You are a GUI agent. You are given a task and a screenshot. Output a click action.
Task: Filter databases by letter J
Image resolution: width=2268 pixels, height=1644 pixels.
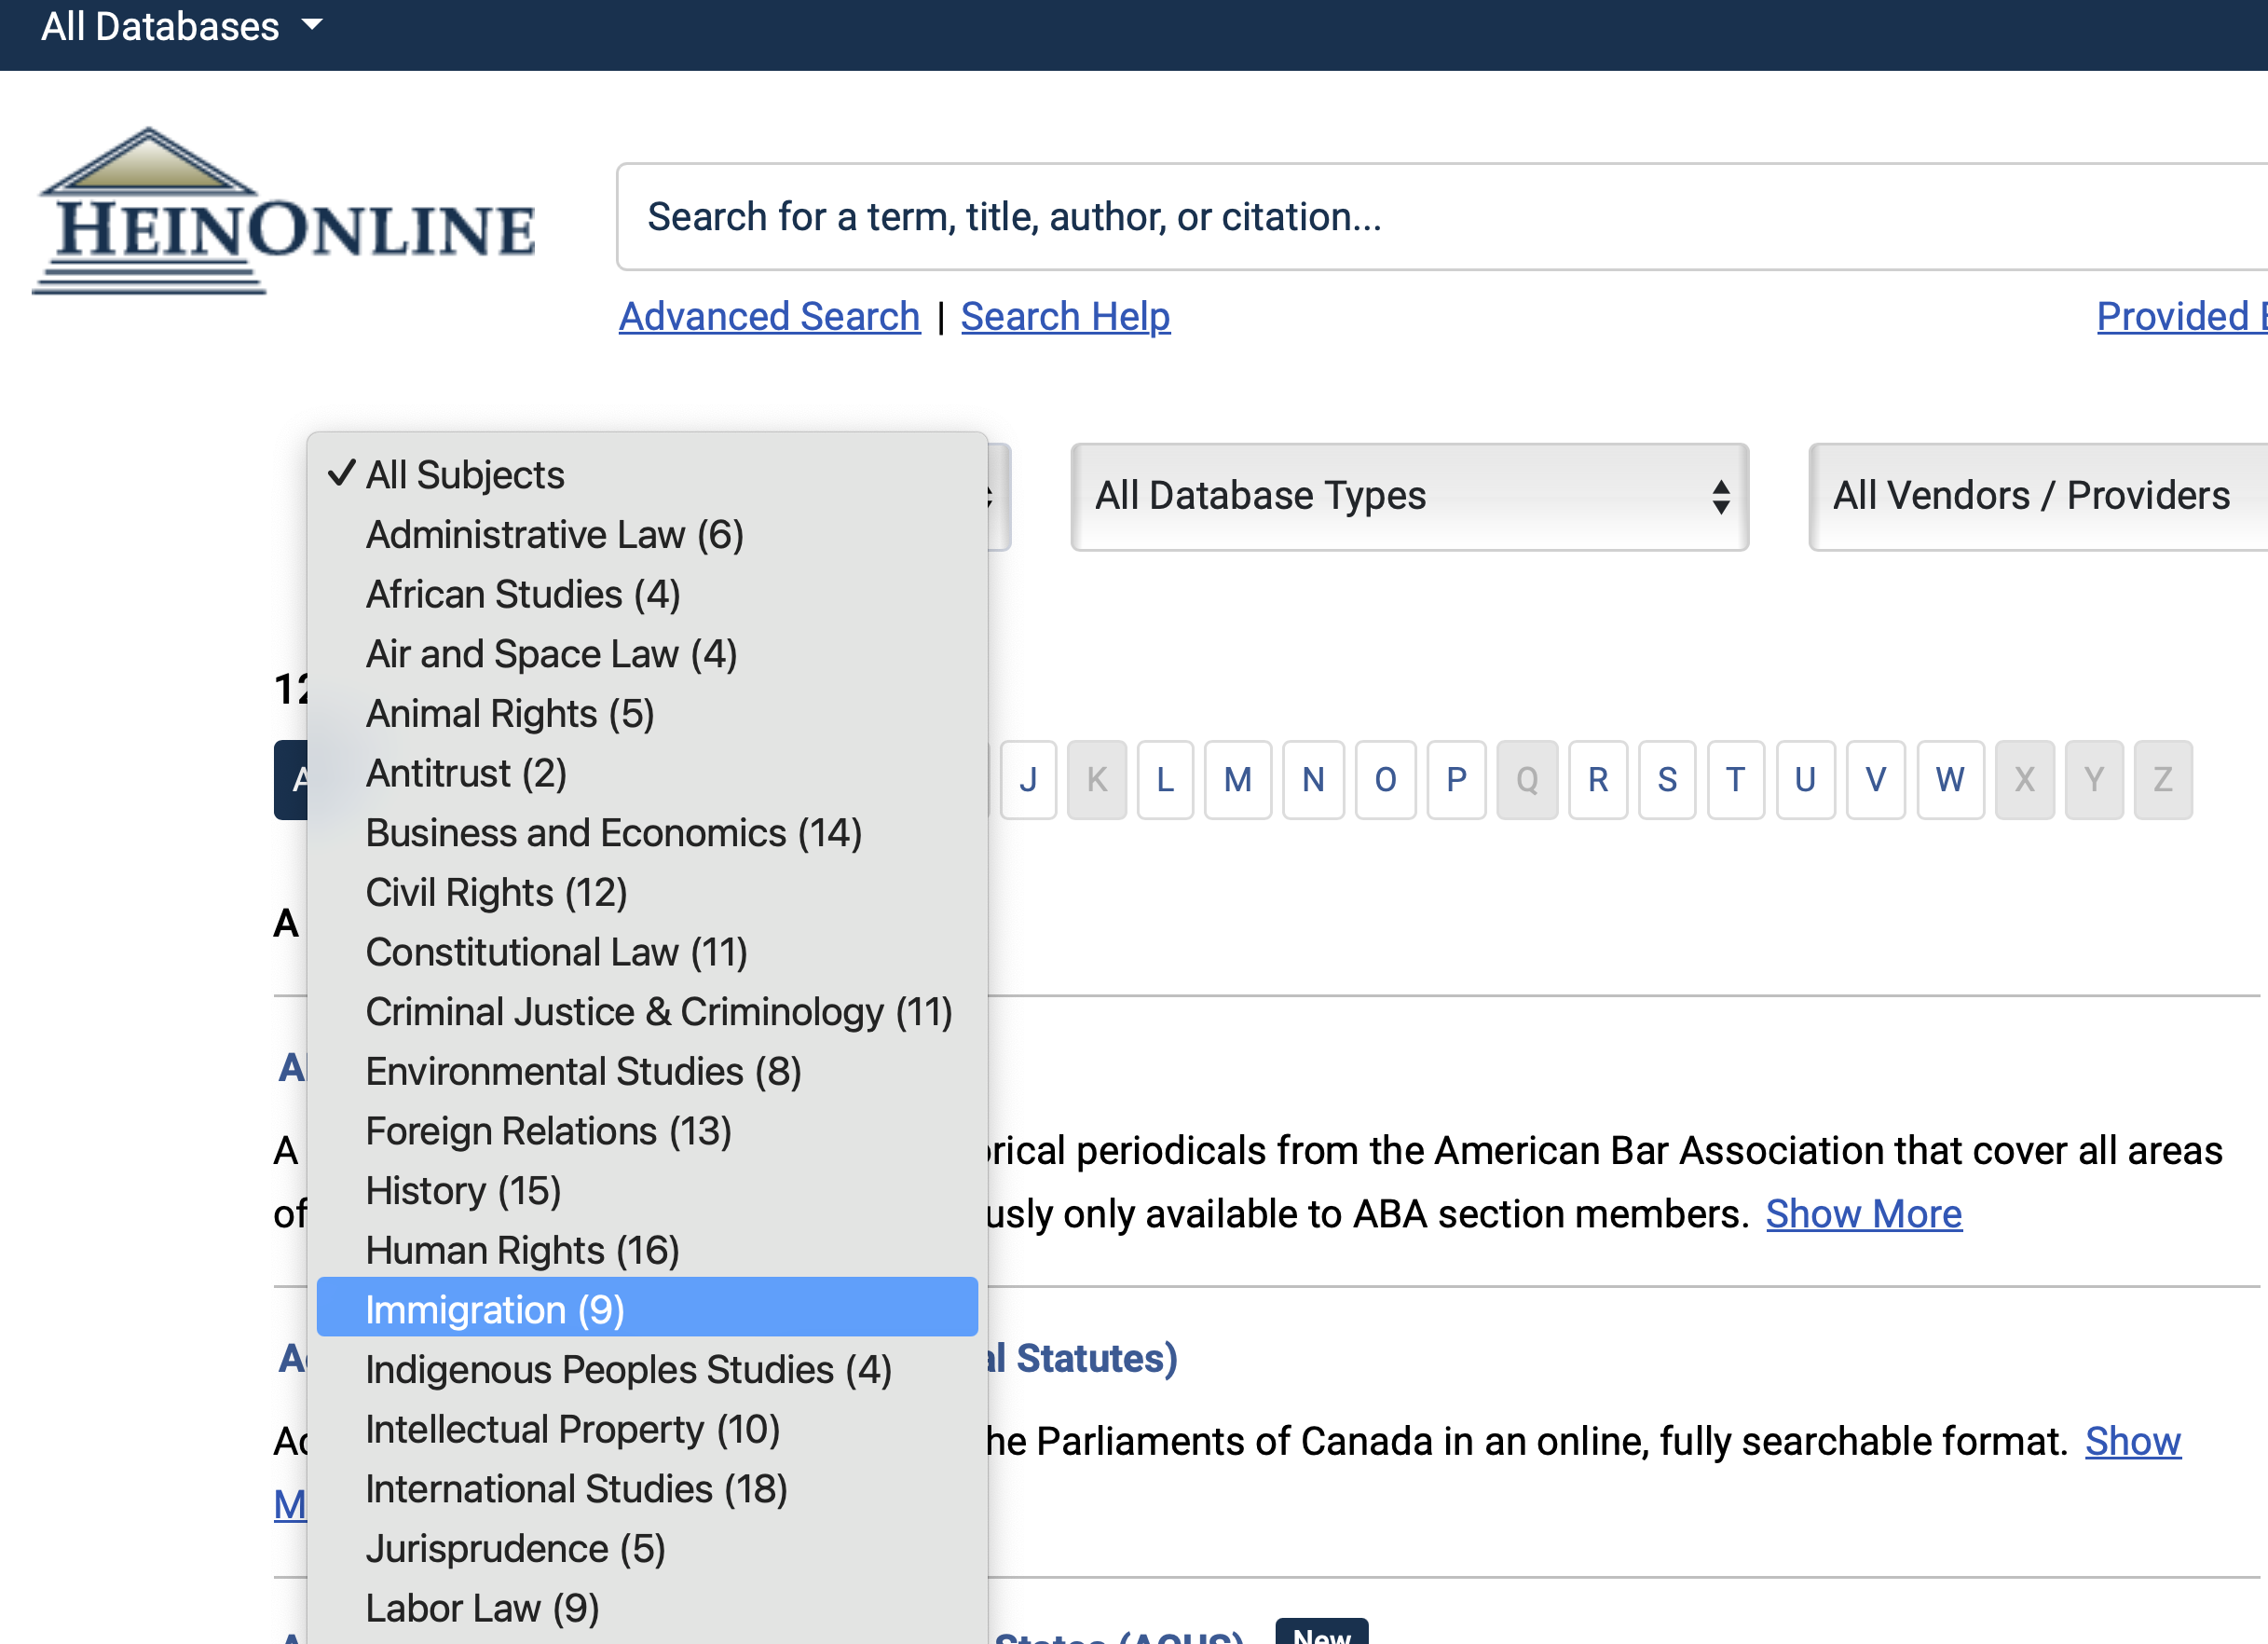click(1028, 780)
